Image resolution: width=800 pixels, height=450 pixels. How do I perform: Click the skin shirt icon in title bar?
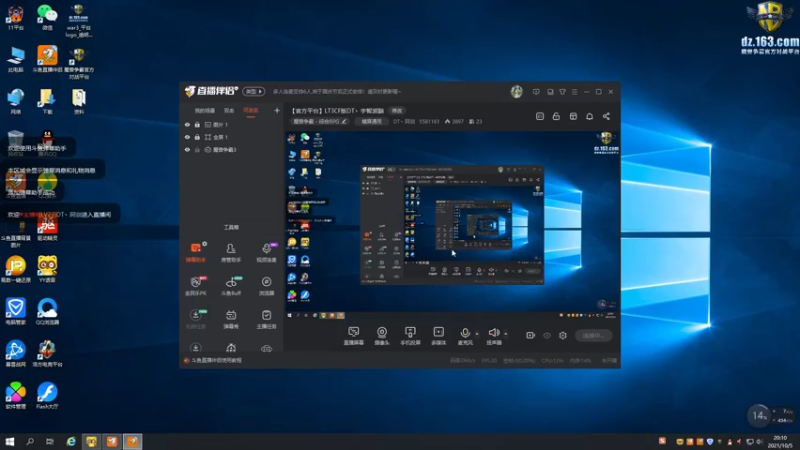562,92
